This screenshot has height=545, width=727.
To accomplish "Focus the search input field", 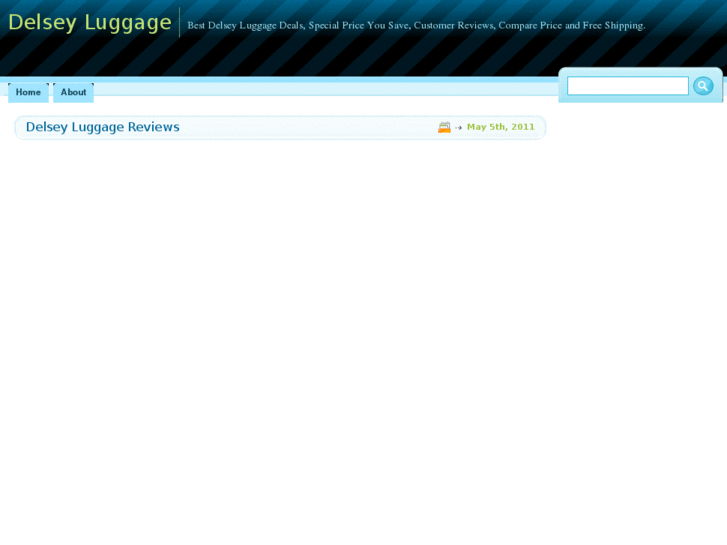I will click(x=628, y=86).
